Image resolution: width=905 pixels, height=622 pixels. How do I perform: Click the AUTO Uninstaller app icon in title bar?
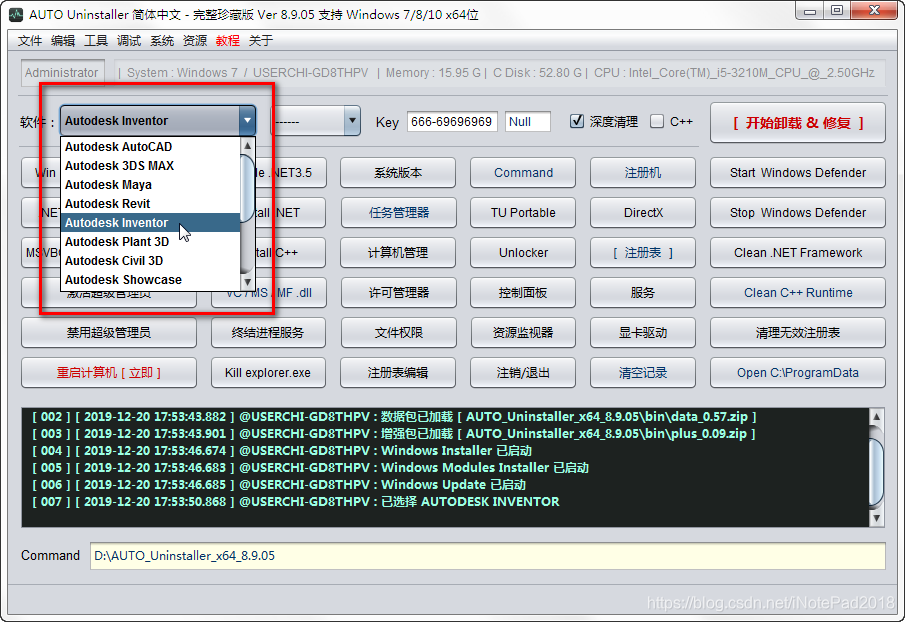click(x=16, y=14)
